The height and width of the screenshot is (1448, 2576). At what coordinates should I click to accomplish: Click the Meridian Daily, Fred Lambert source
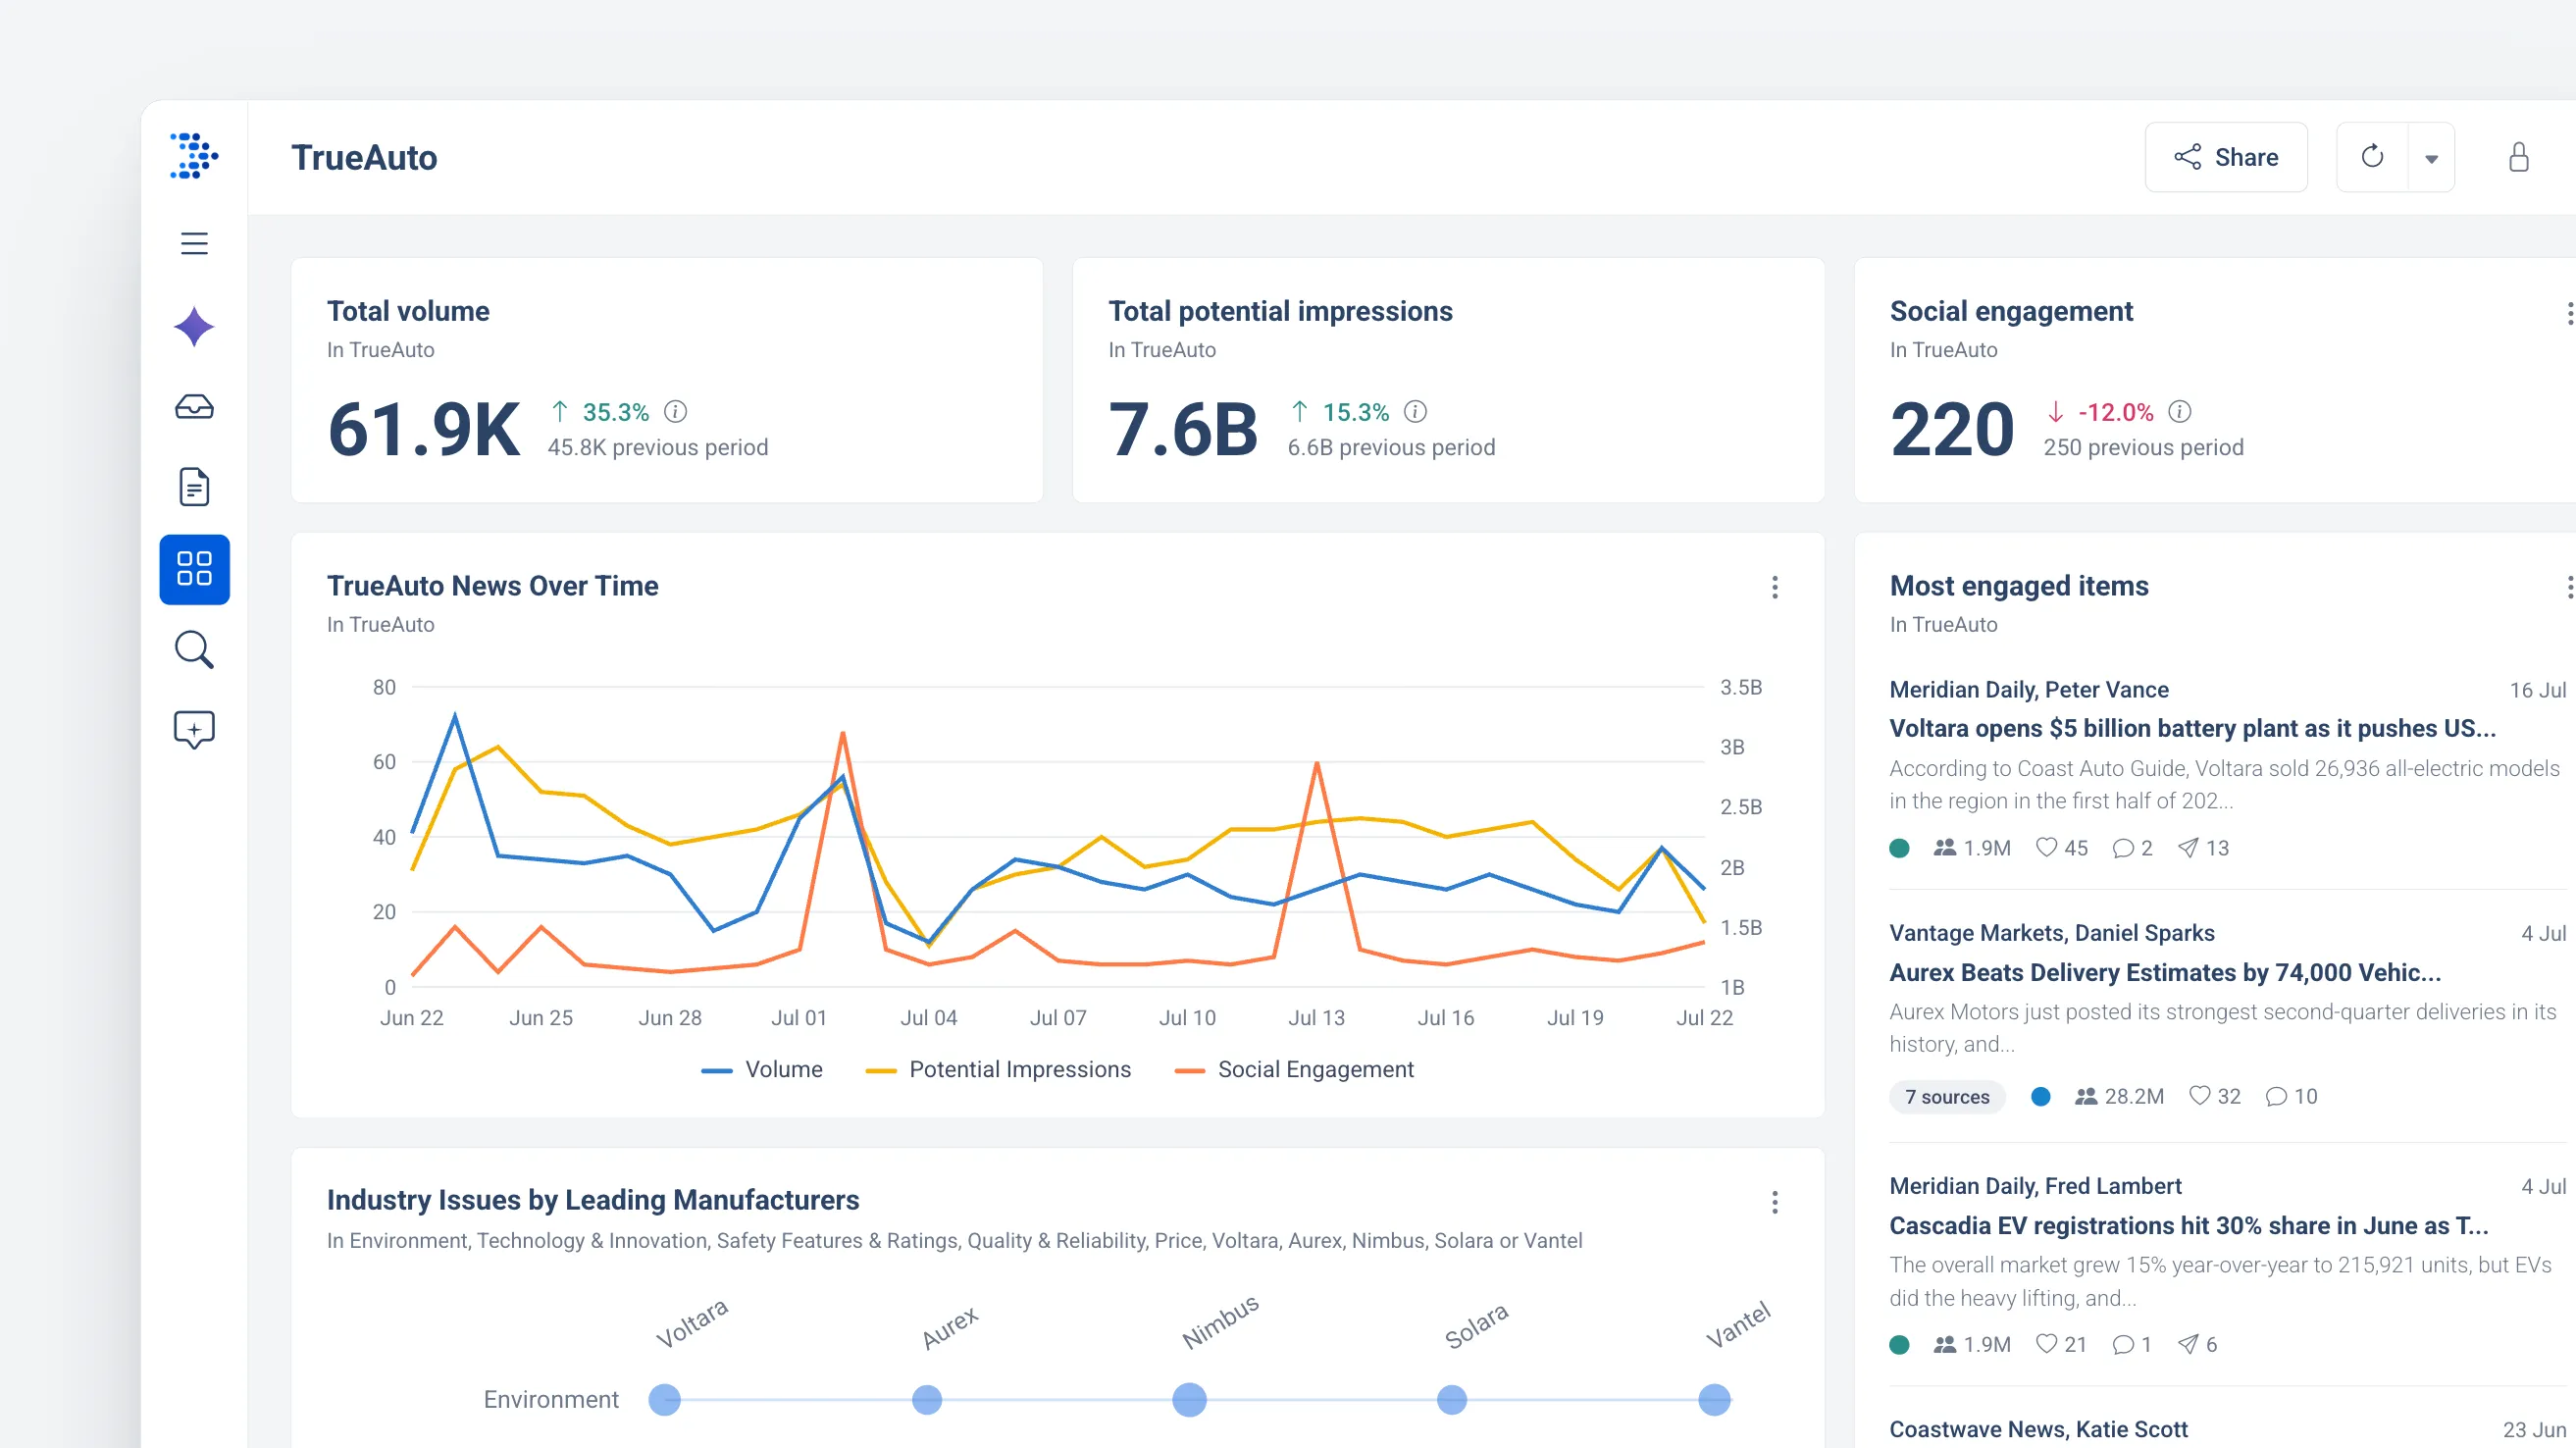tap(2035, 1186)
